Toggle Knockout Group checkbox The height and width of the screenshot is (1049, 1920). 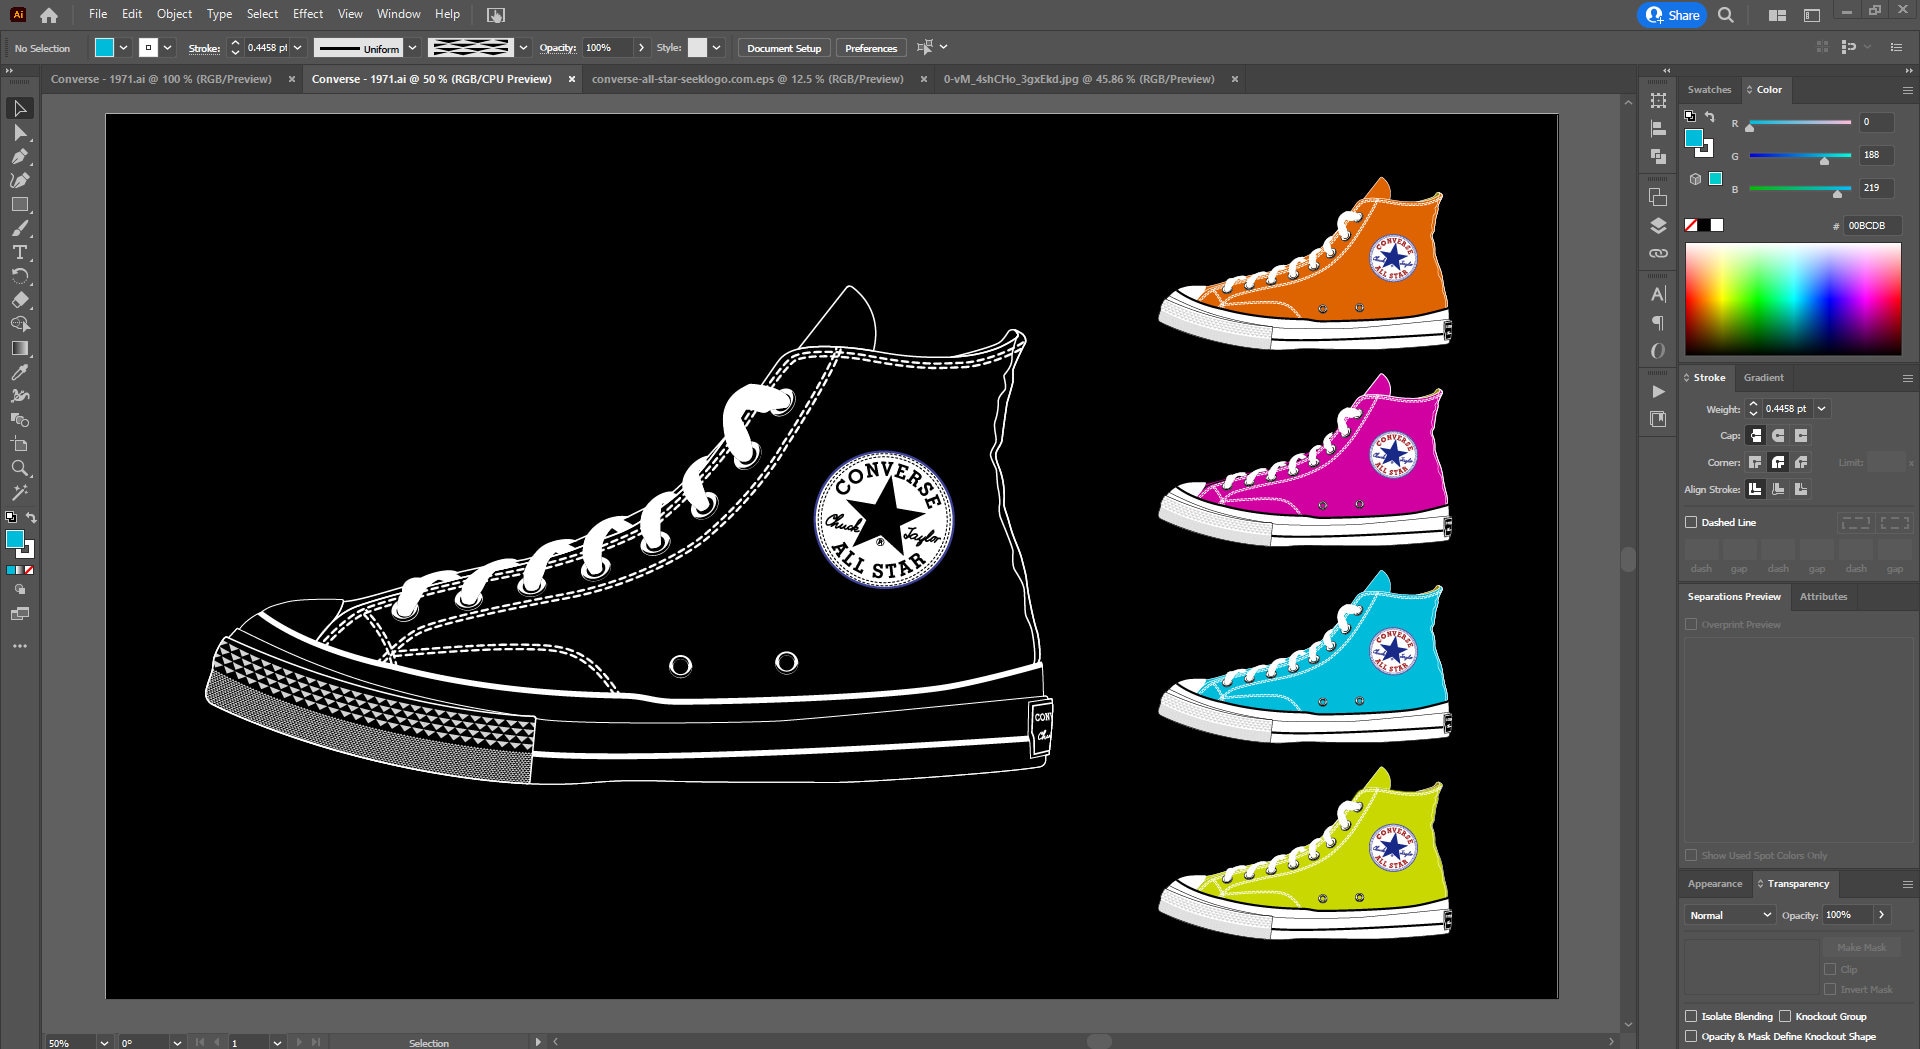[x=1784, y=1016]
